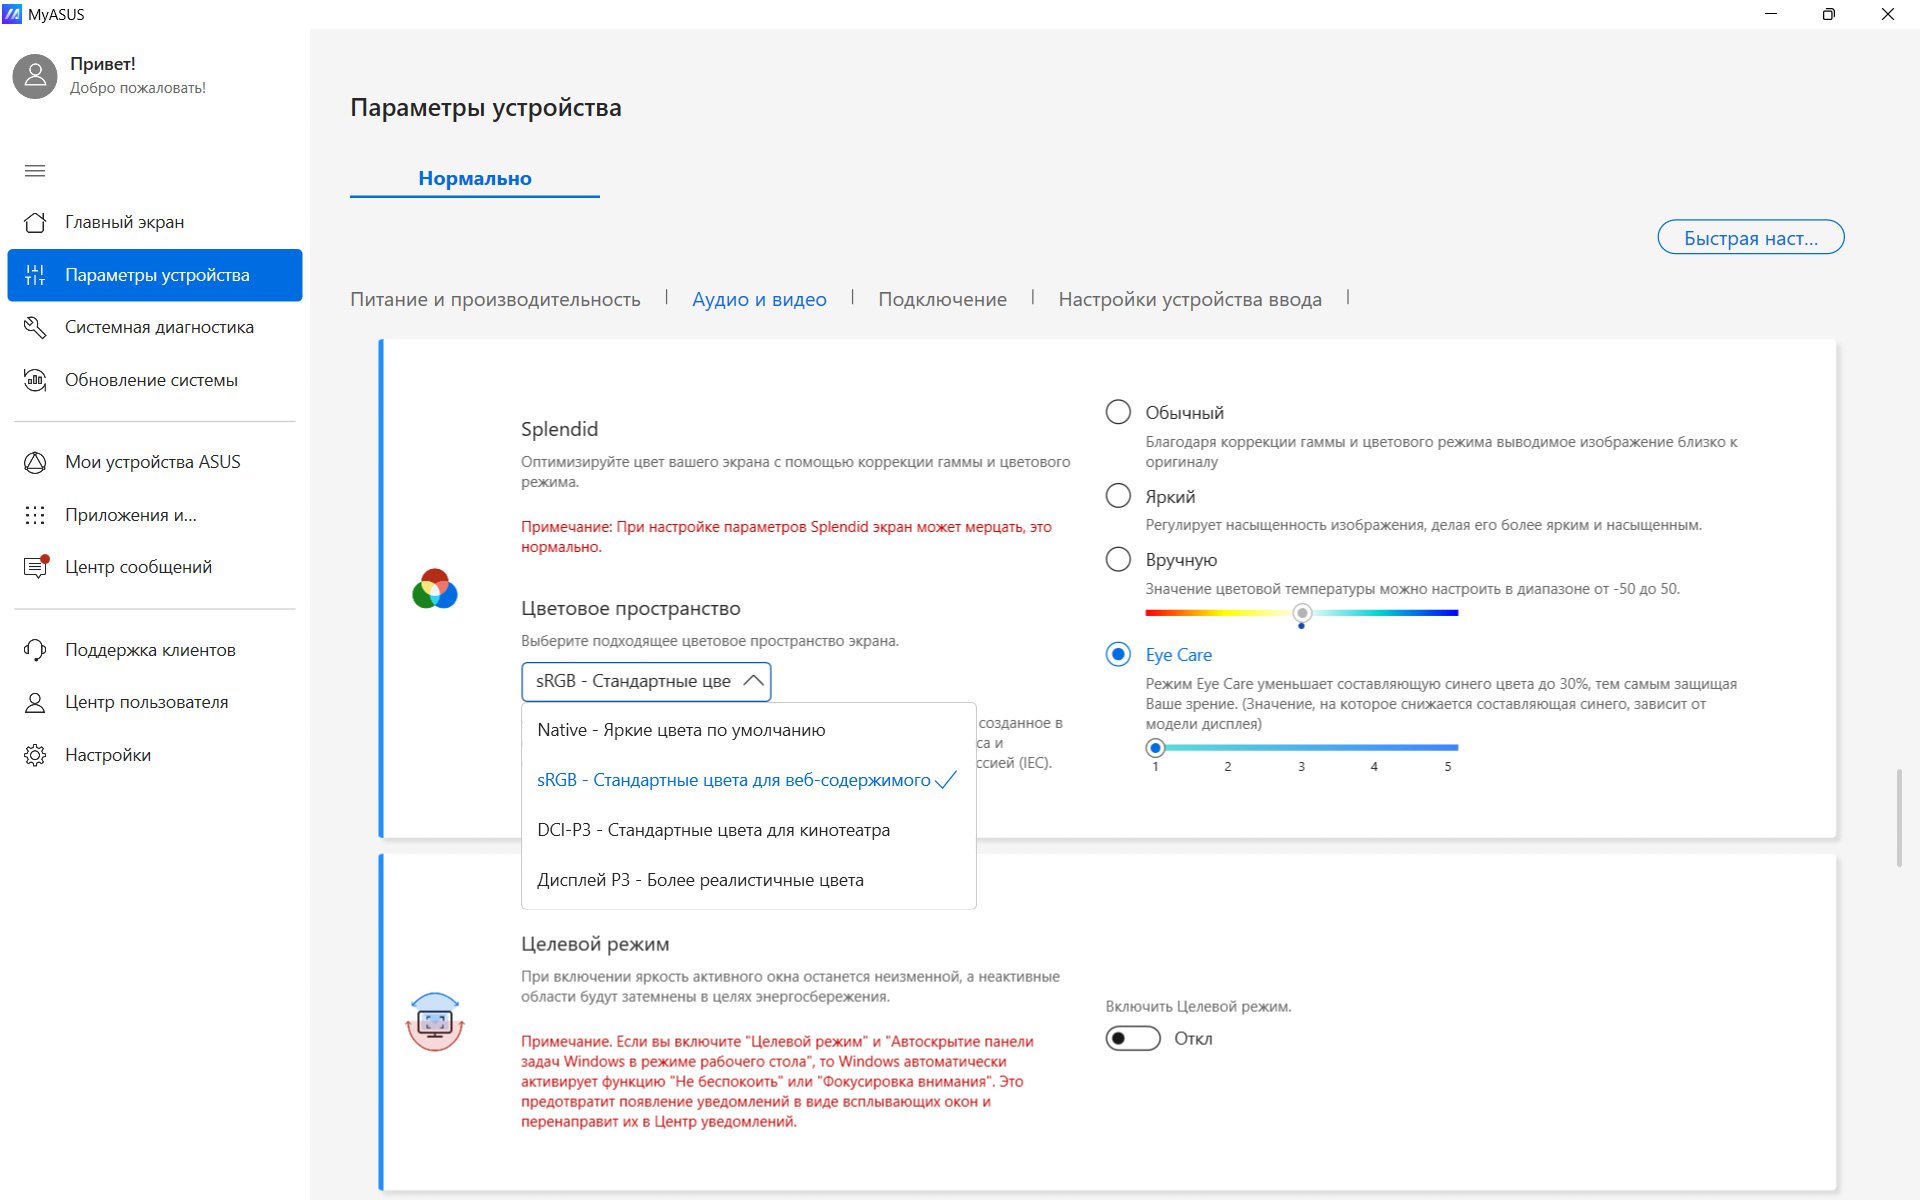Click the wrench icon for Системная диагностика

(35, 327)
